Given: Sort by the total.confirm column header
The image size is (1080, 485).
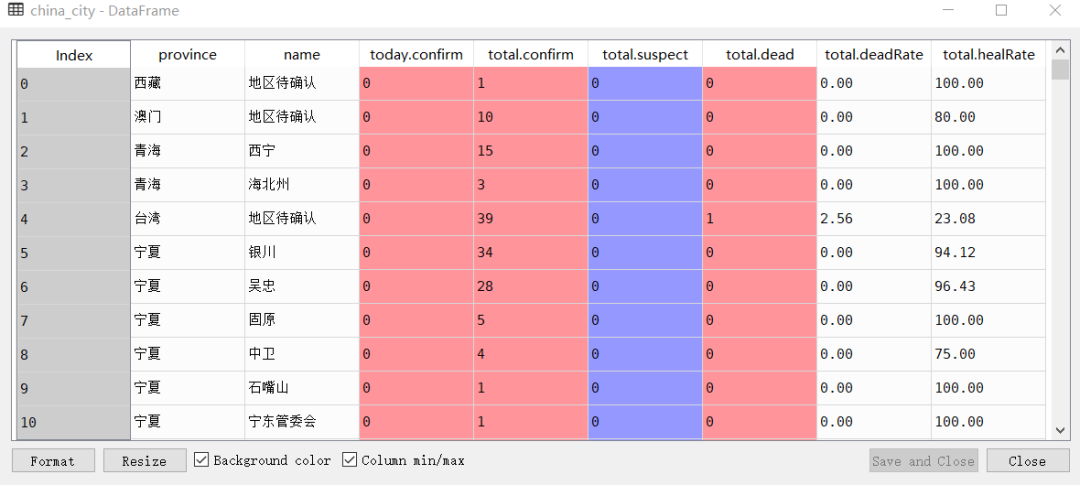Looking at the screenshot, I should point(530,54).
